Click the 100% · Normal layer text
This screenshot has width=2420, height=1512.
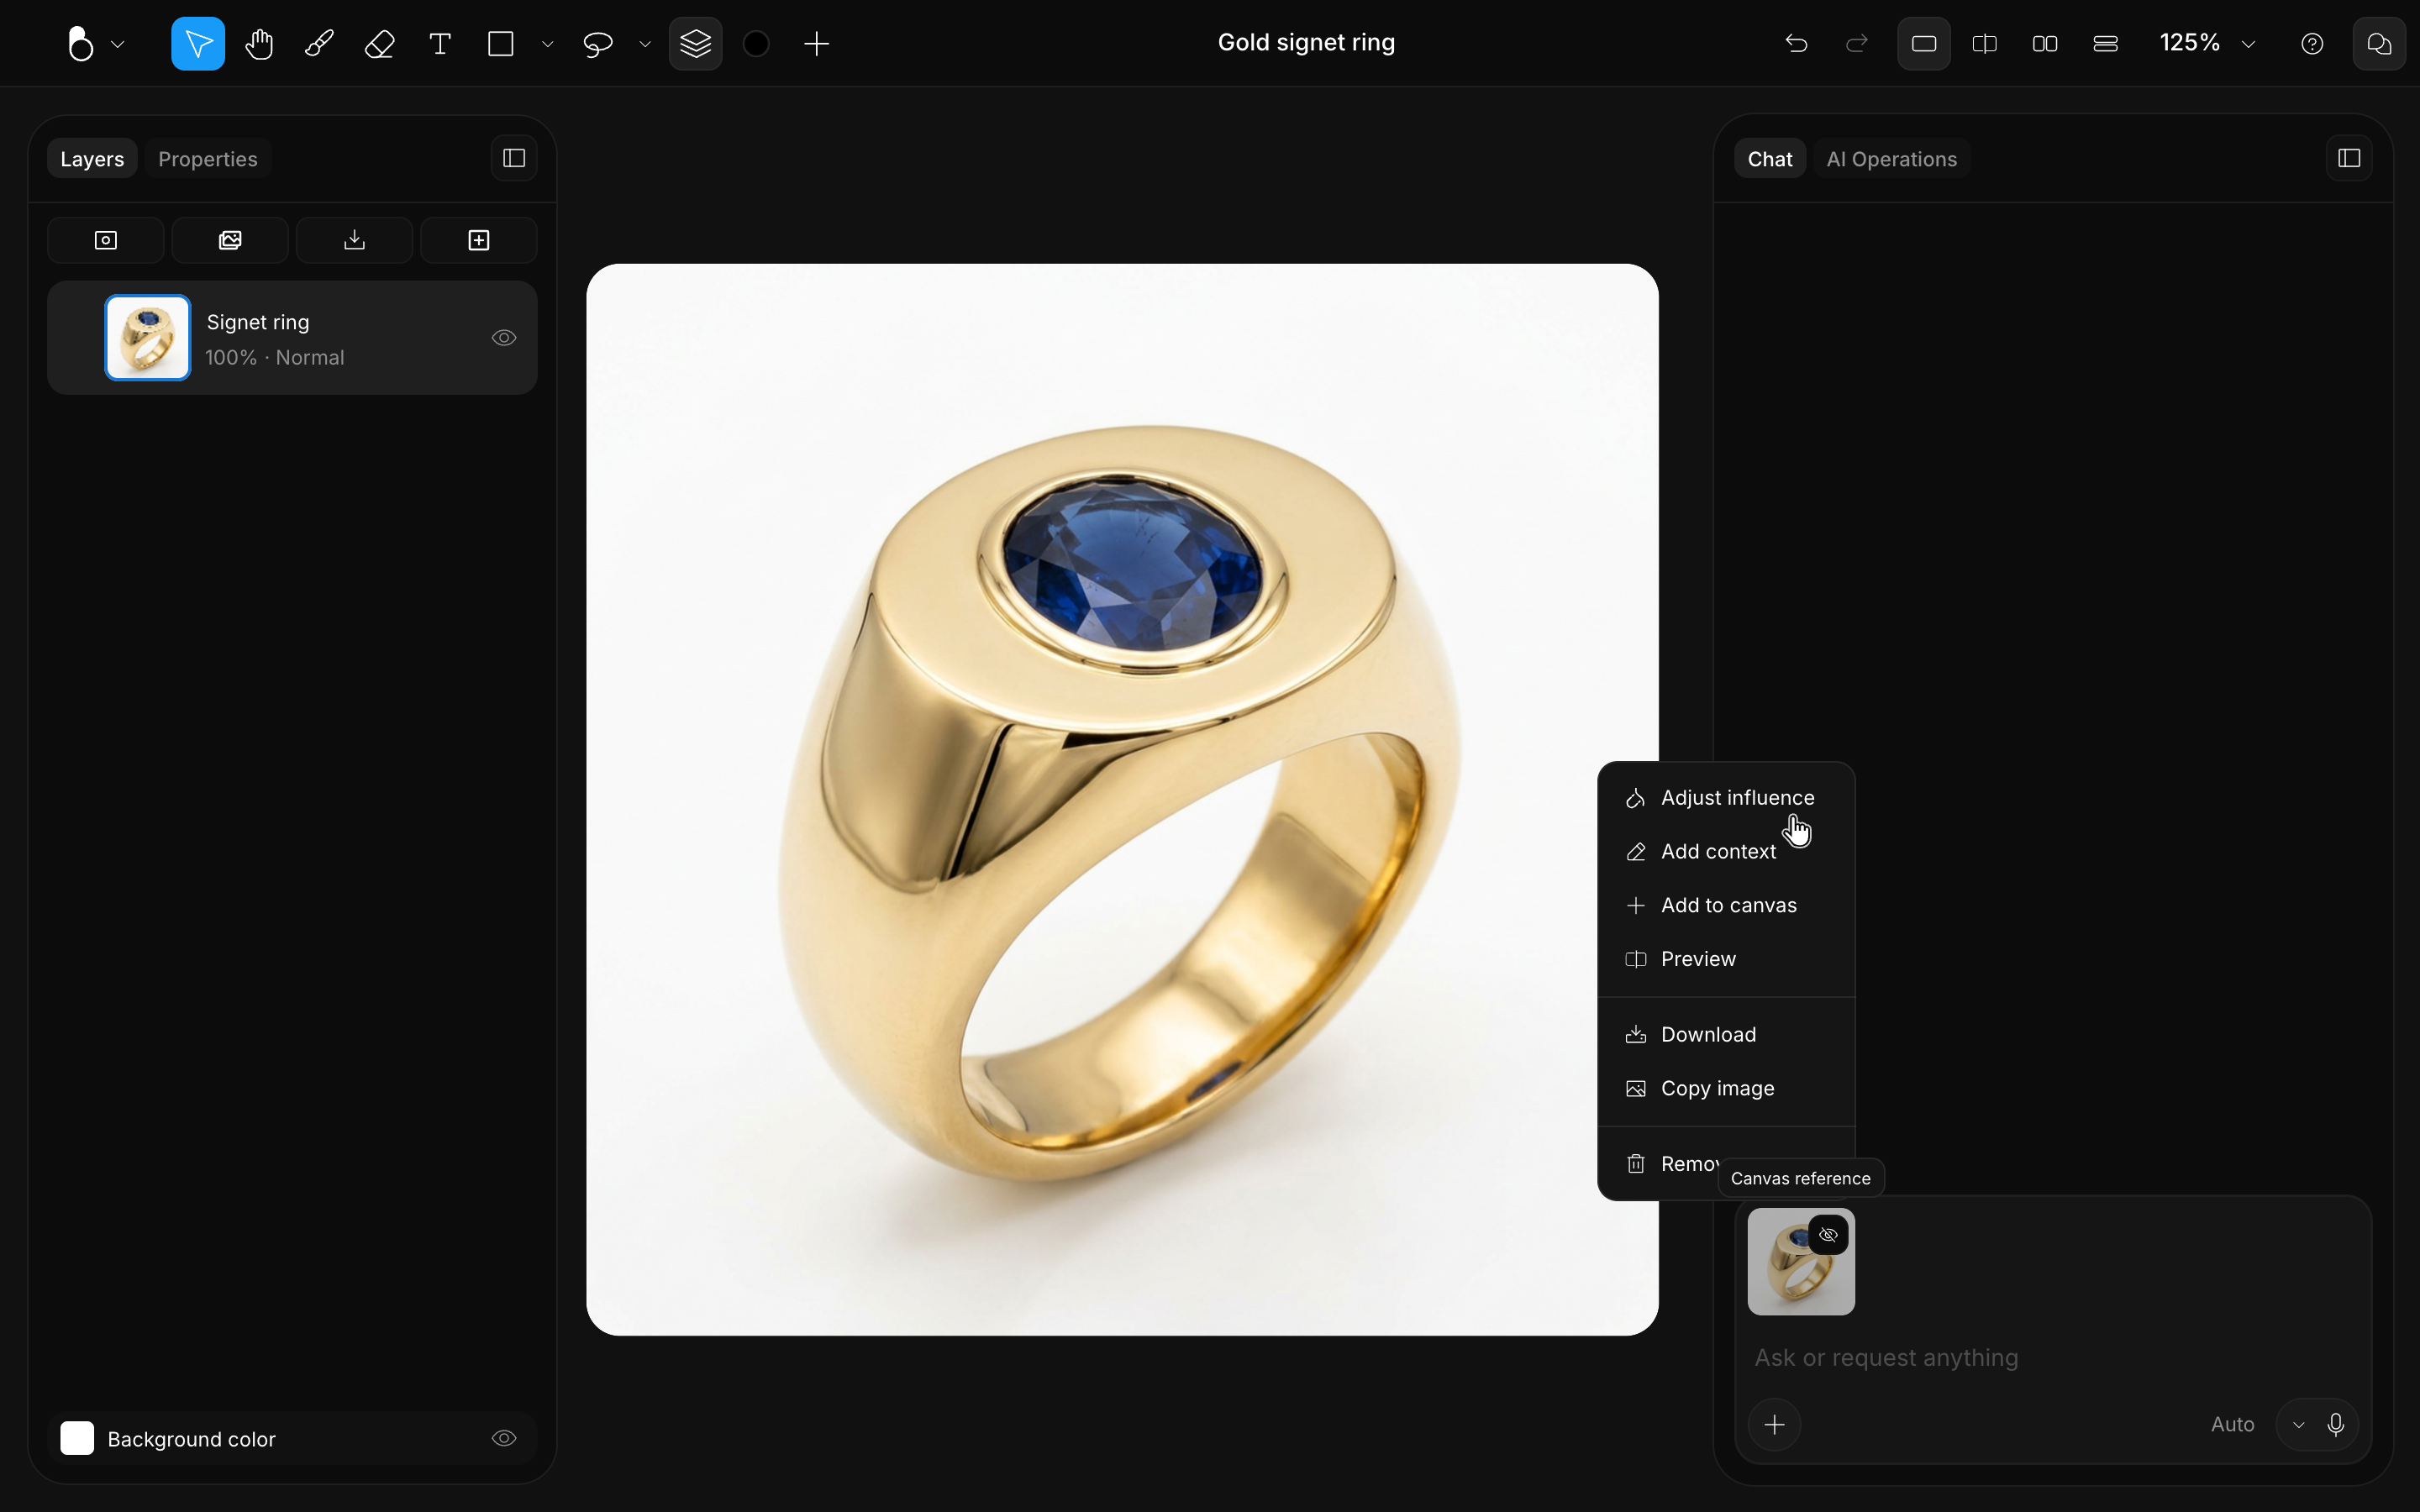pos(275,358)
